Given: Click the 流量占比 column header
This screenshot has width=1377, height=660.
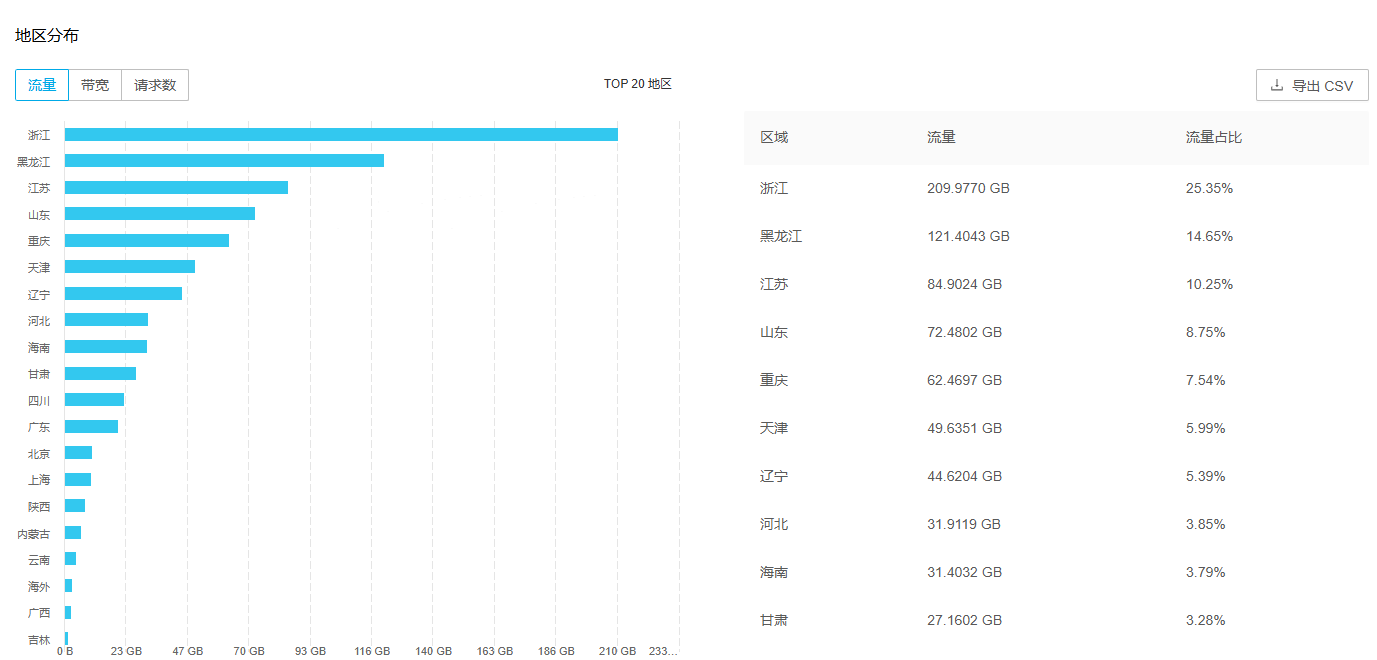Looking at the screenshot, I should pyautogui.click(x=1213, y=137).
